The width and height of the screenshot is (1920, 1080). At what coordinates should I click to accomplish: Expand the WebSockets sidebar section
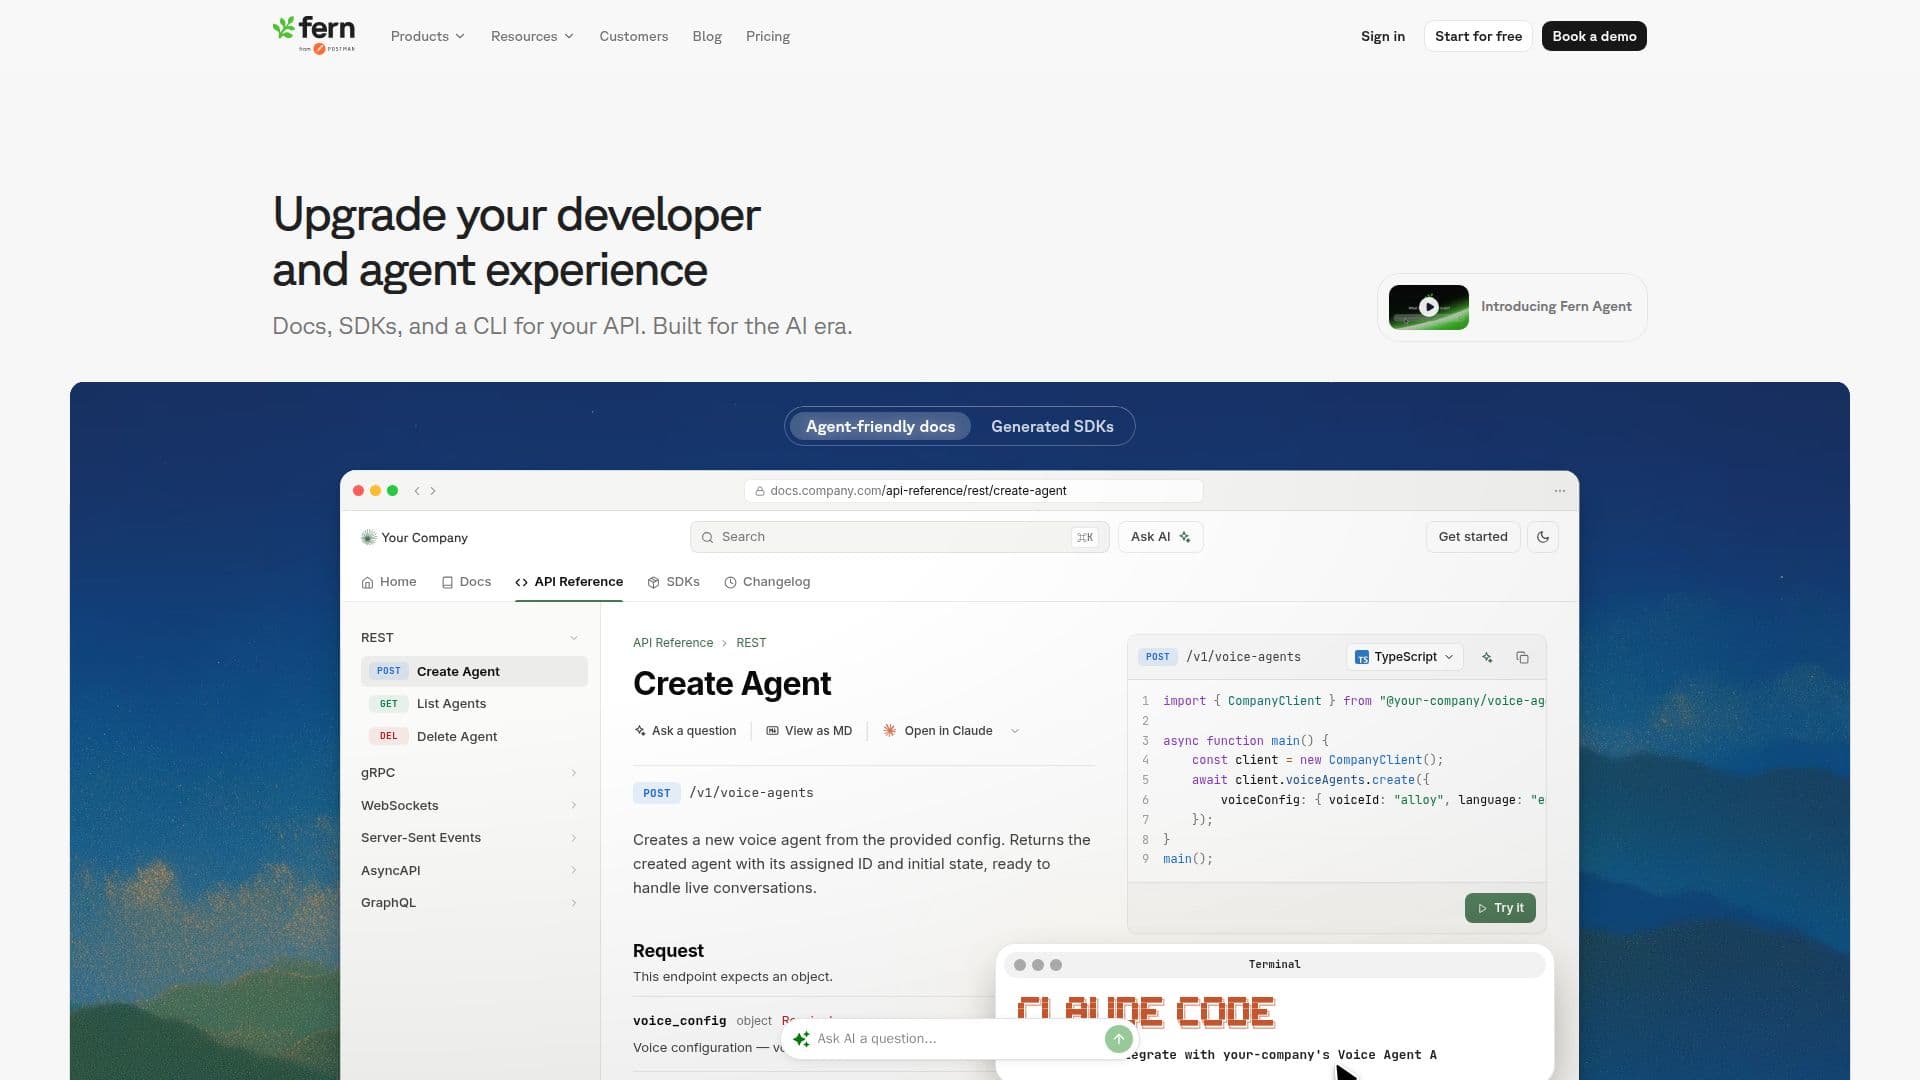[x=470, y=806]
